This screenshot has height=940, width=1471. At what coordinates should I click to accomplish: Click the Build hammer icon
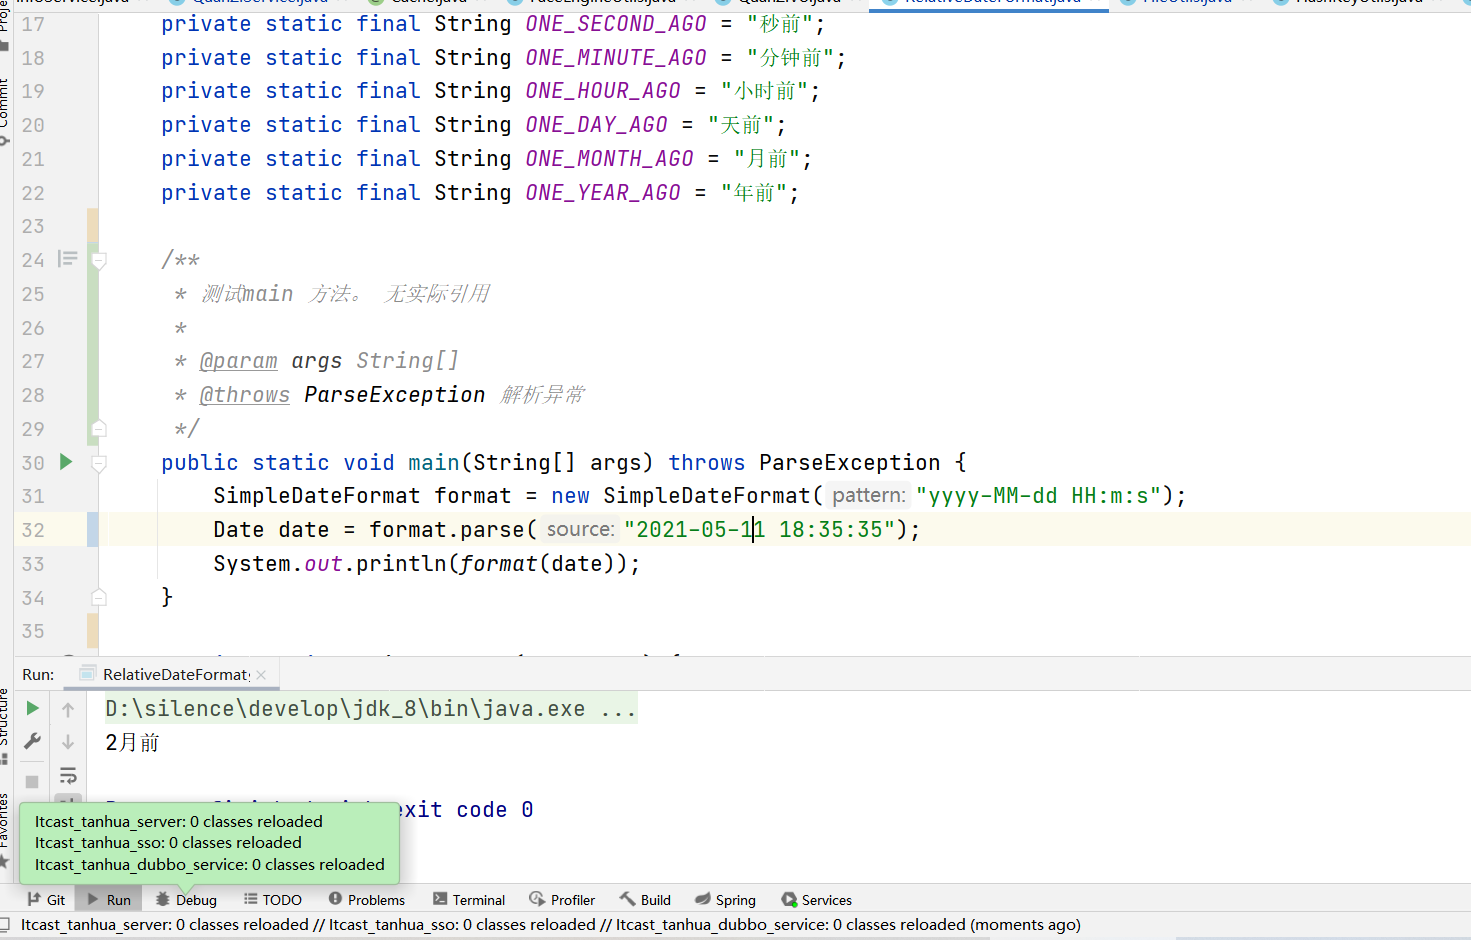point(627,899)
